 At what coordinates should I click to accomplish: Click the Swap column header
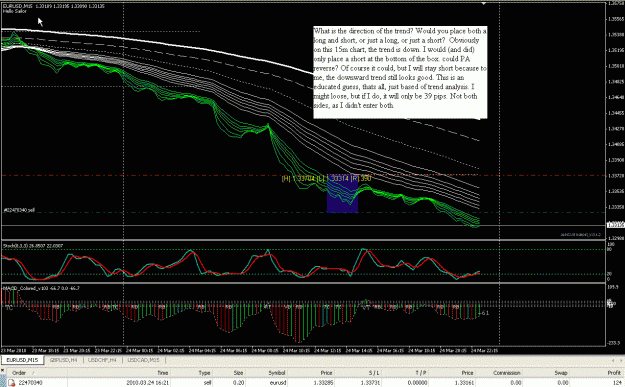[560, 373]
